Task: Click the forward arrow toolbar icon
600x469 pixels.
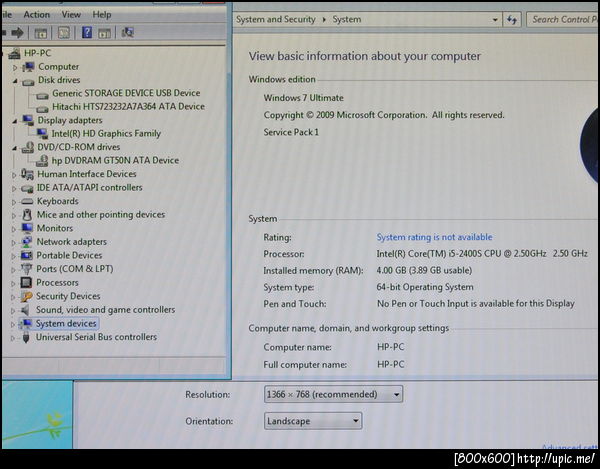Action: click(x=17, y=33)
